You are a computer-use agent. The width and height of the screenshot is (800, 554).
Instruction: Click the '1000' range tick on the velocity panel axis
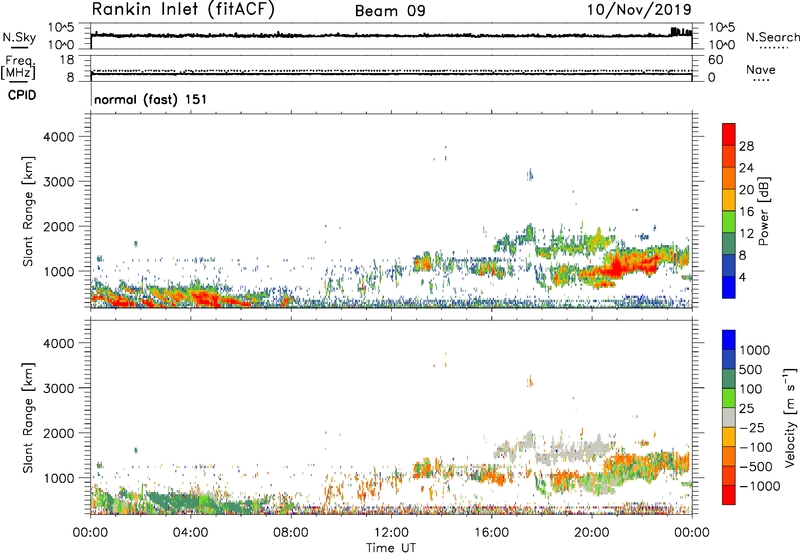pyautogui.click(x=59, y=478)
